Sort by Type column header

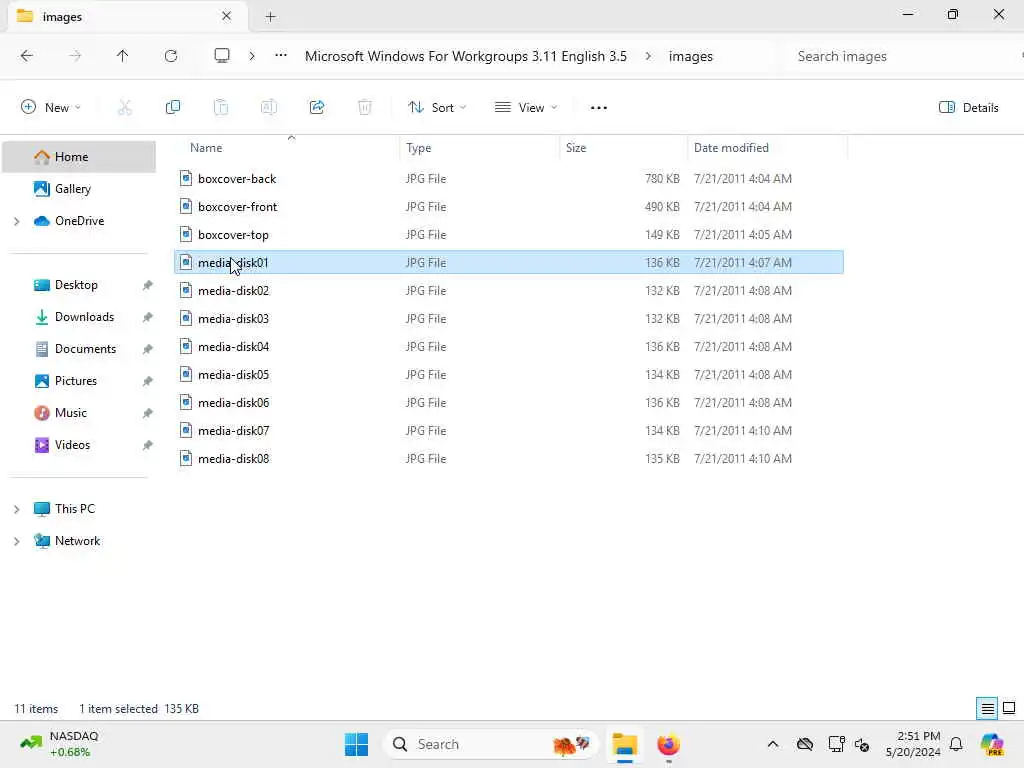tap(479, 148)
